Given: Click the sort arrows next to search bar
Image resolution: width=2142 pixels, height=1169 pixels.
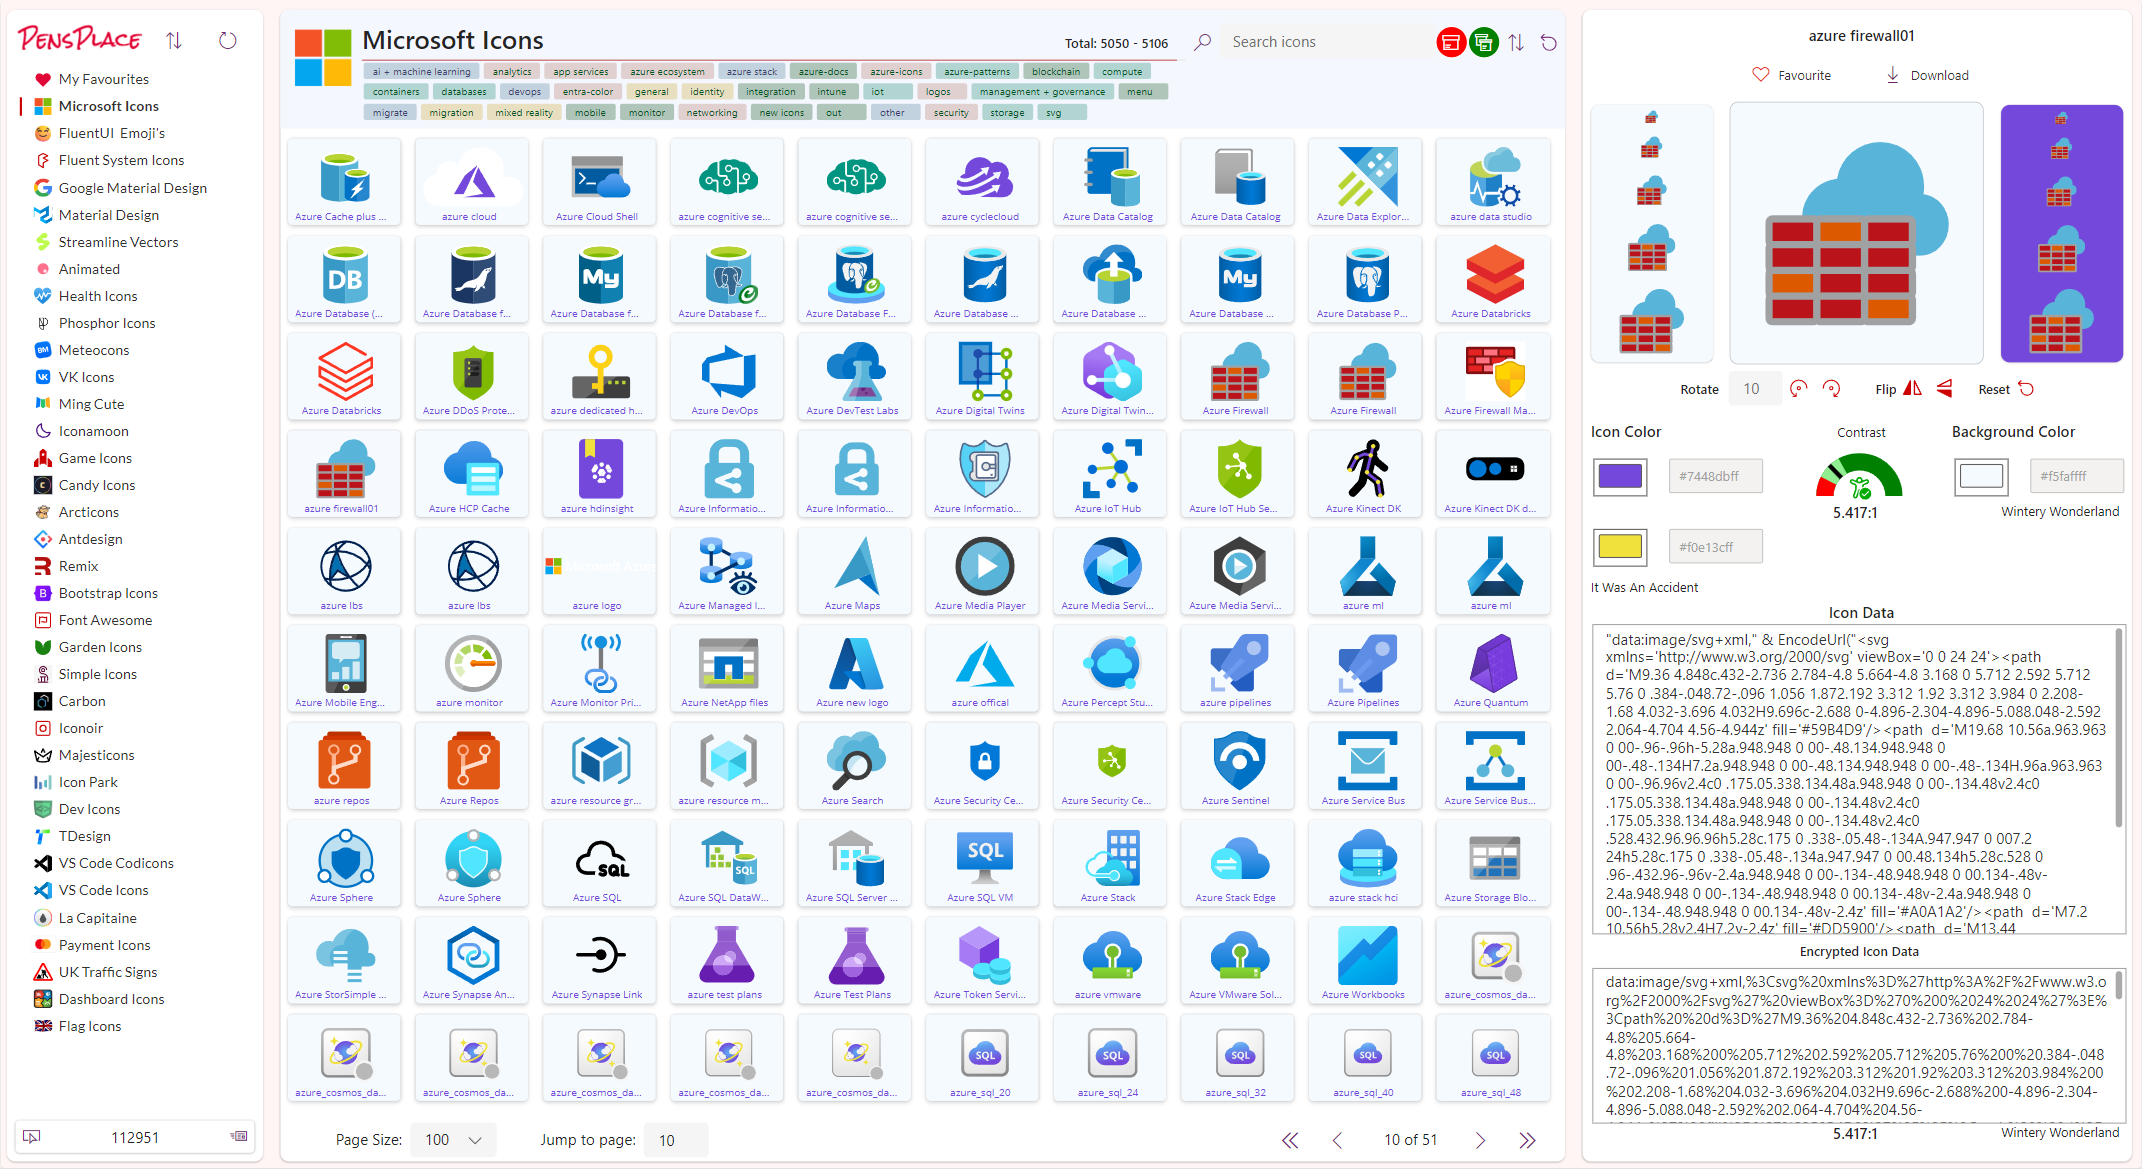Looking at the screenshot, I should (x=1517, y=42).
